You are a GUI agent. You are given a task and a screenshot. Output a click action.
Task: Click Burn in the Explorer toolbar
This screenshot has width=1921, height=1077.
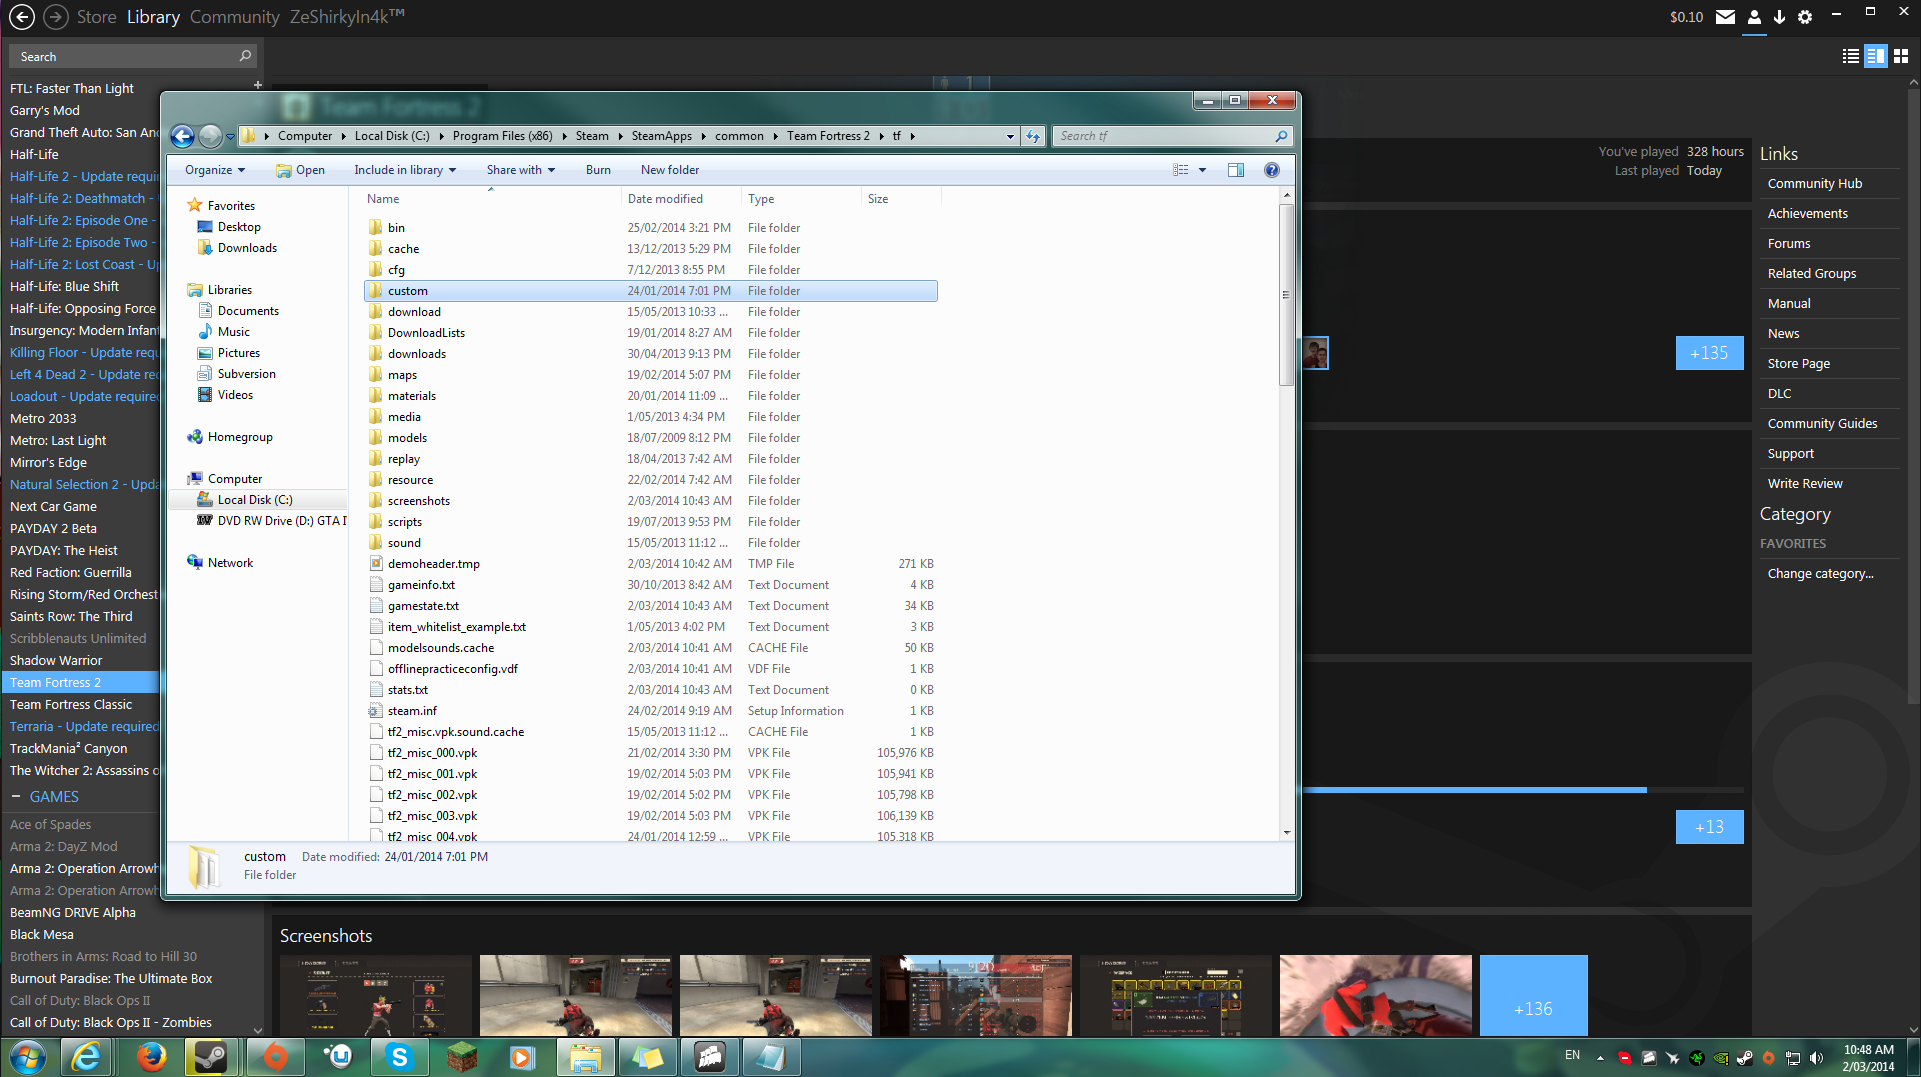click(x=598, y=170)
